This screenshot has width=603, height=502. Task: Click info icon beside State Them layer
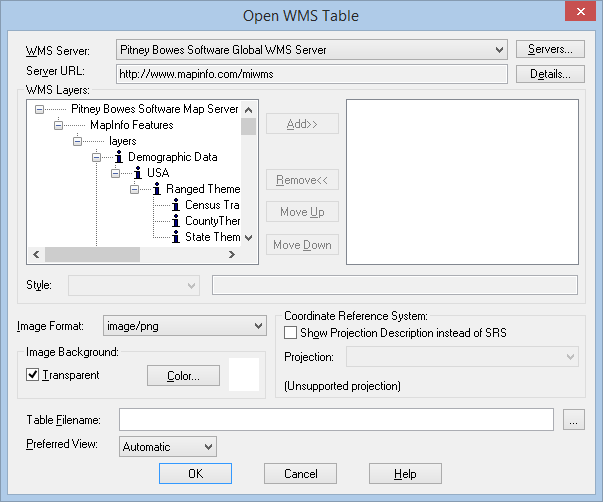176,237
